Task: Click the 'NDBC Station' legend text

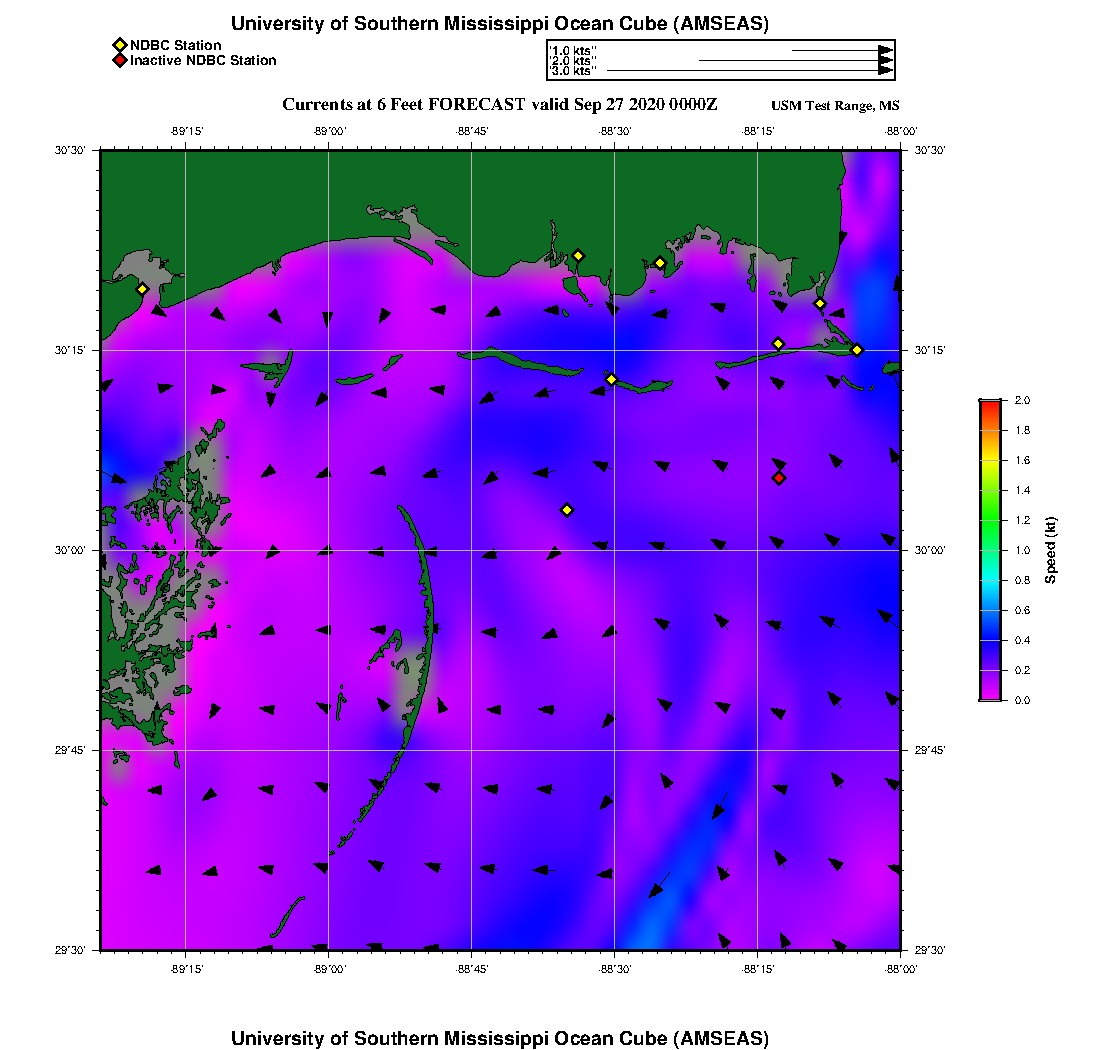Action: 175,45
